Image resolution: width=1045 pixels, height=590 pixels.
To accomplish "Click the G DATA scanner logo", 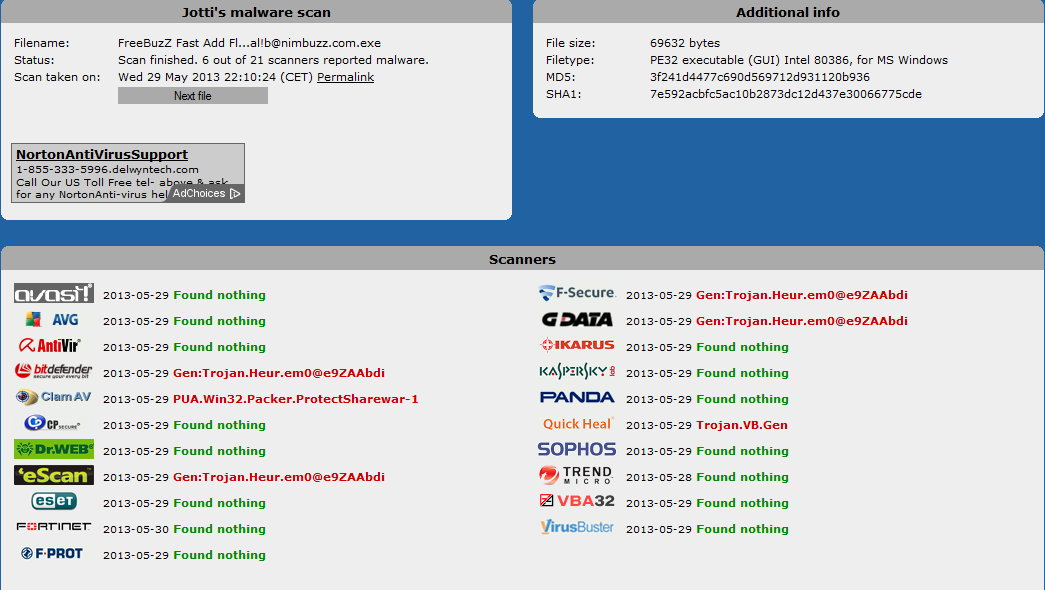I will click(577, 319).
